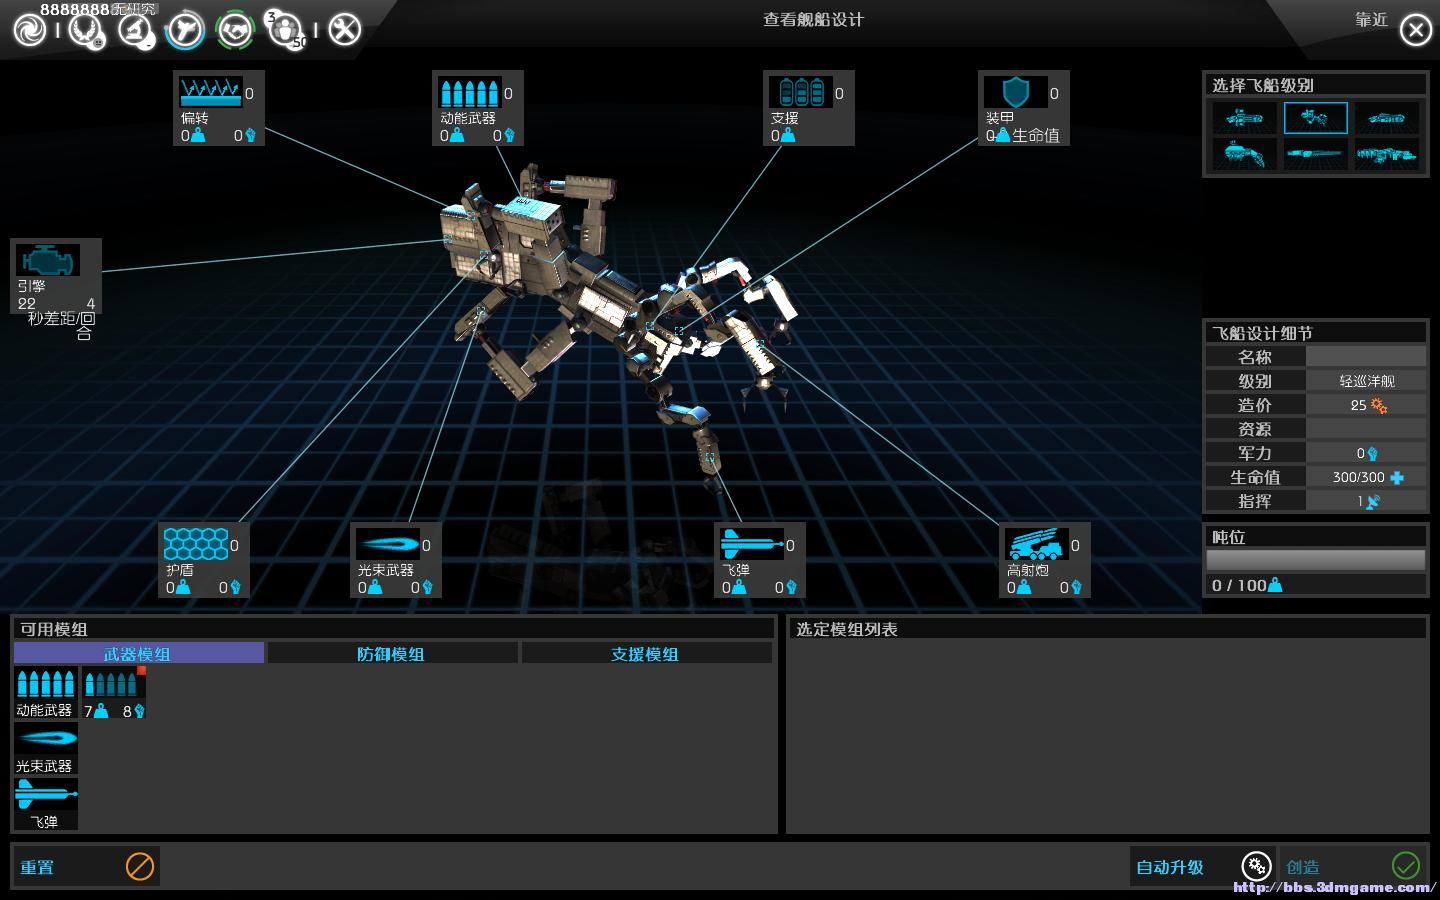The image size is (1440, 900).
Task: Click the 吨位 tonnage progress bar
Action: (1315, 560)
